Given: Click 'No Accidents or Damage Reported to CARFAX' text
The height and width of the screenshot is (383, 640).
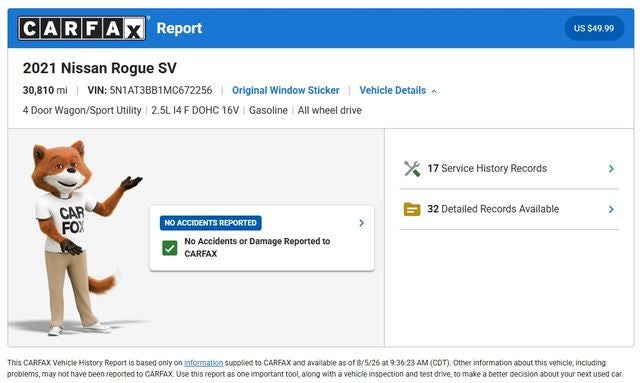Looking at the screenshot, I should (x=257, y=247).
